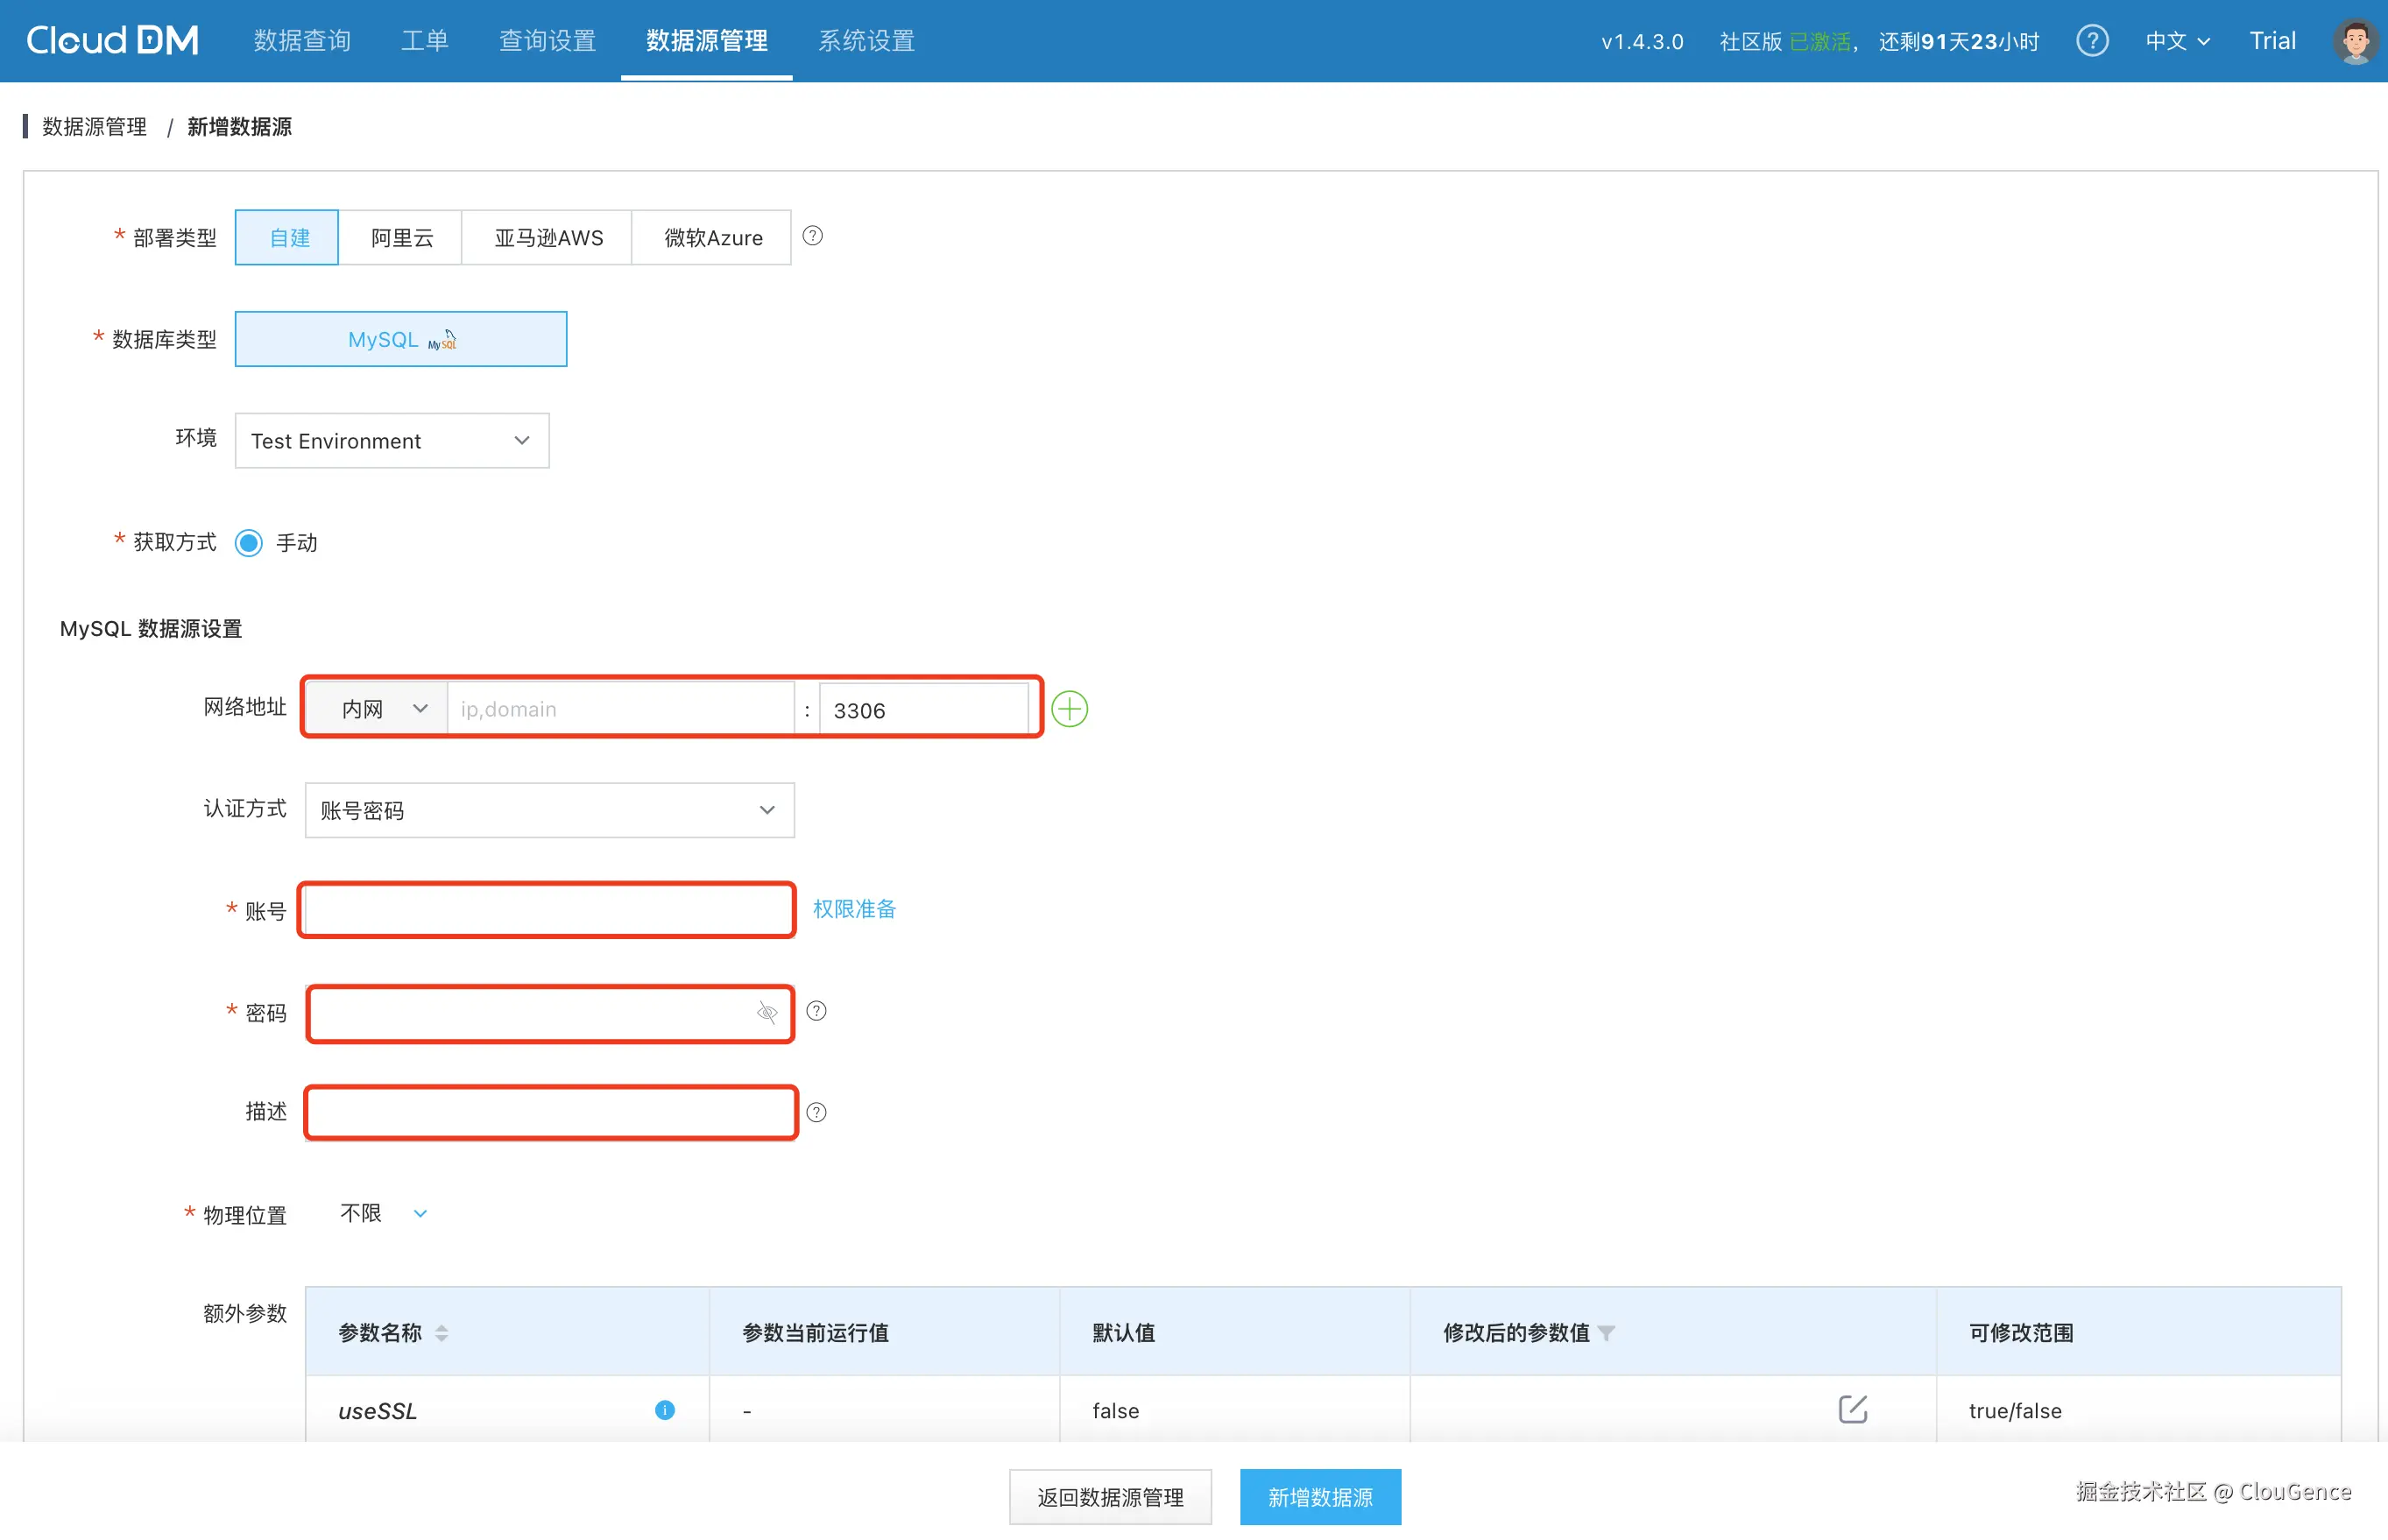Click the useSSL edit parameter icon
Viewport: 2388px width, 1540px height.
click(1852, 1409)
